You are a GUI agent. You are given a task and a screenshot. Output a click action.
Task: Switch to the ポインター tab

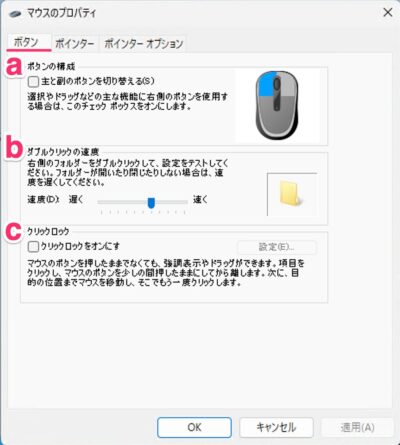coord(75,44)
